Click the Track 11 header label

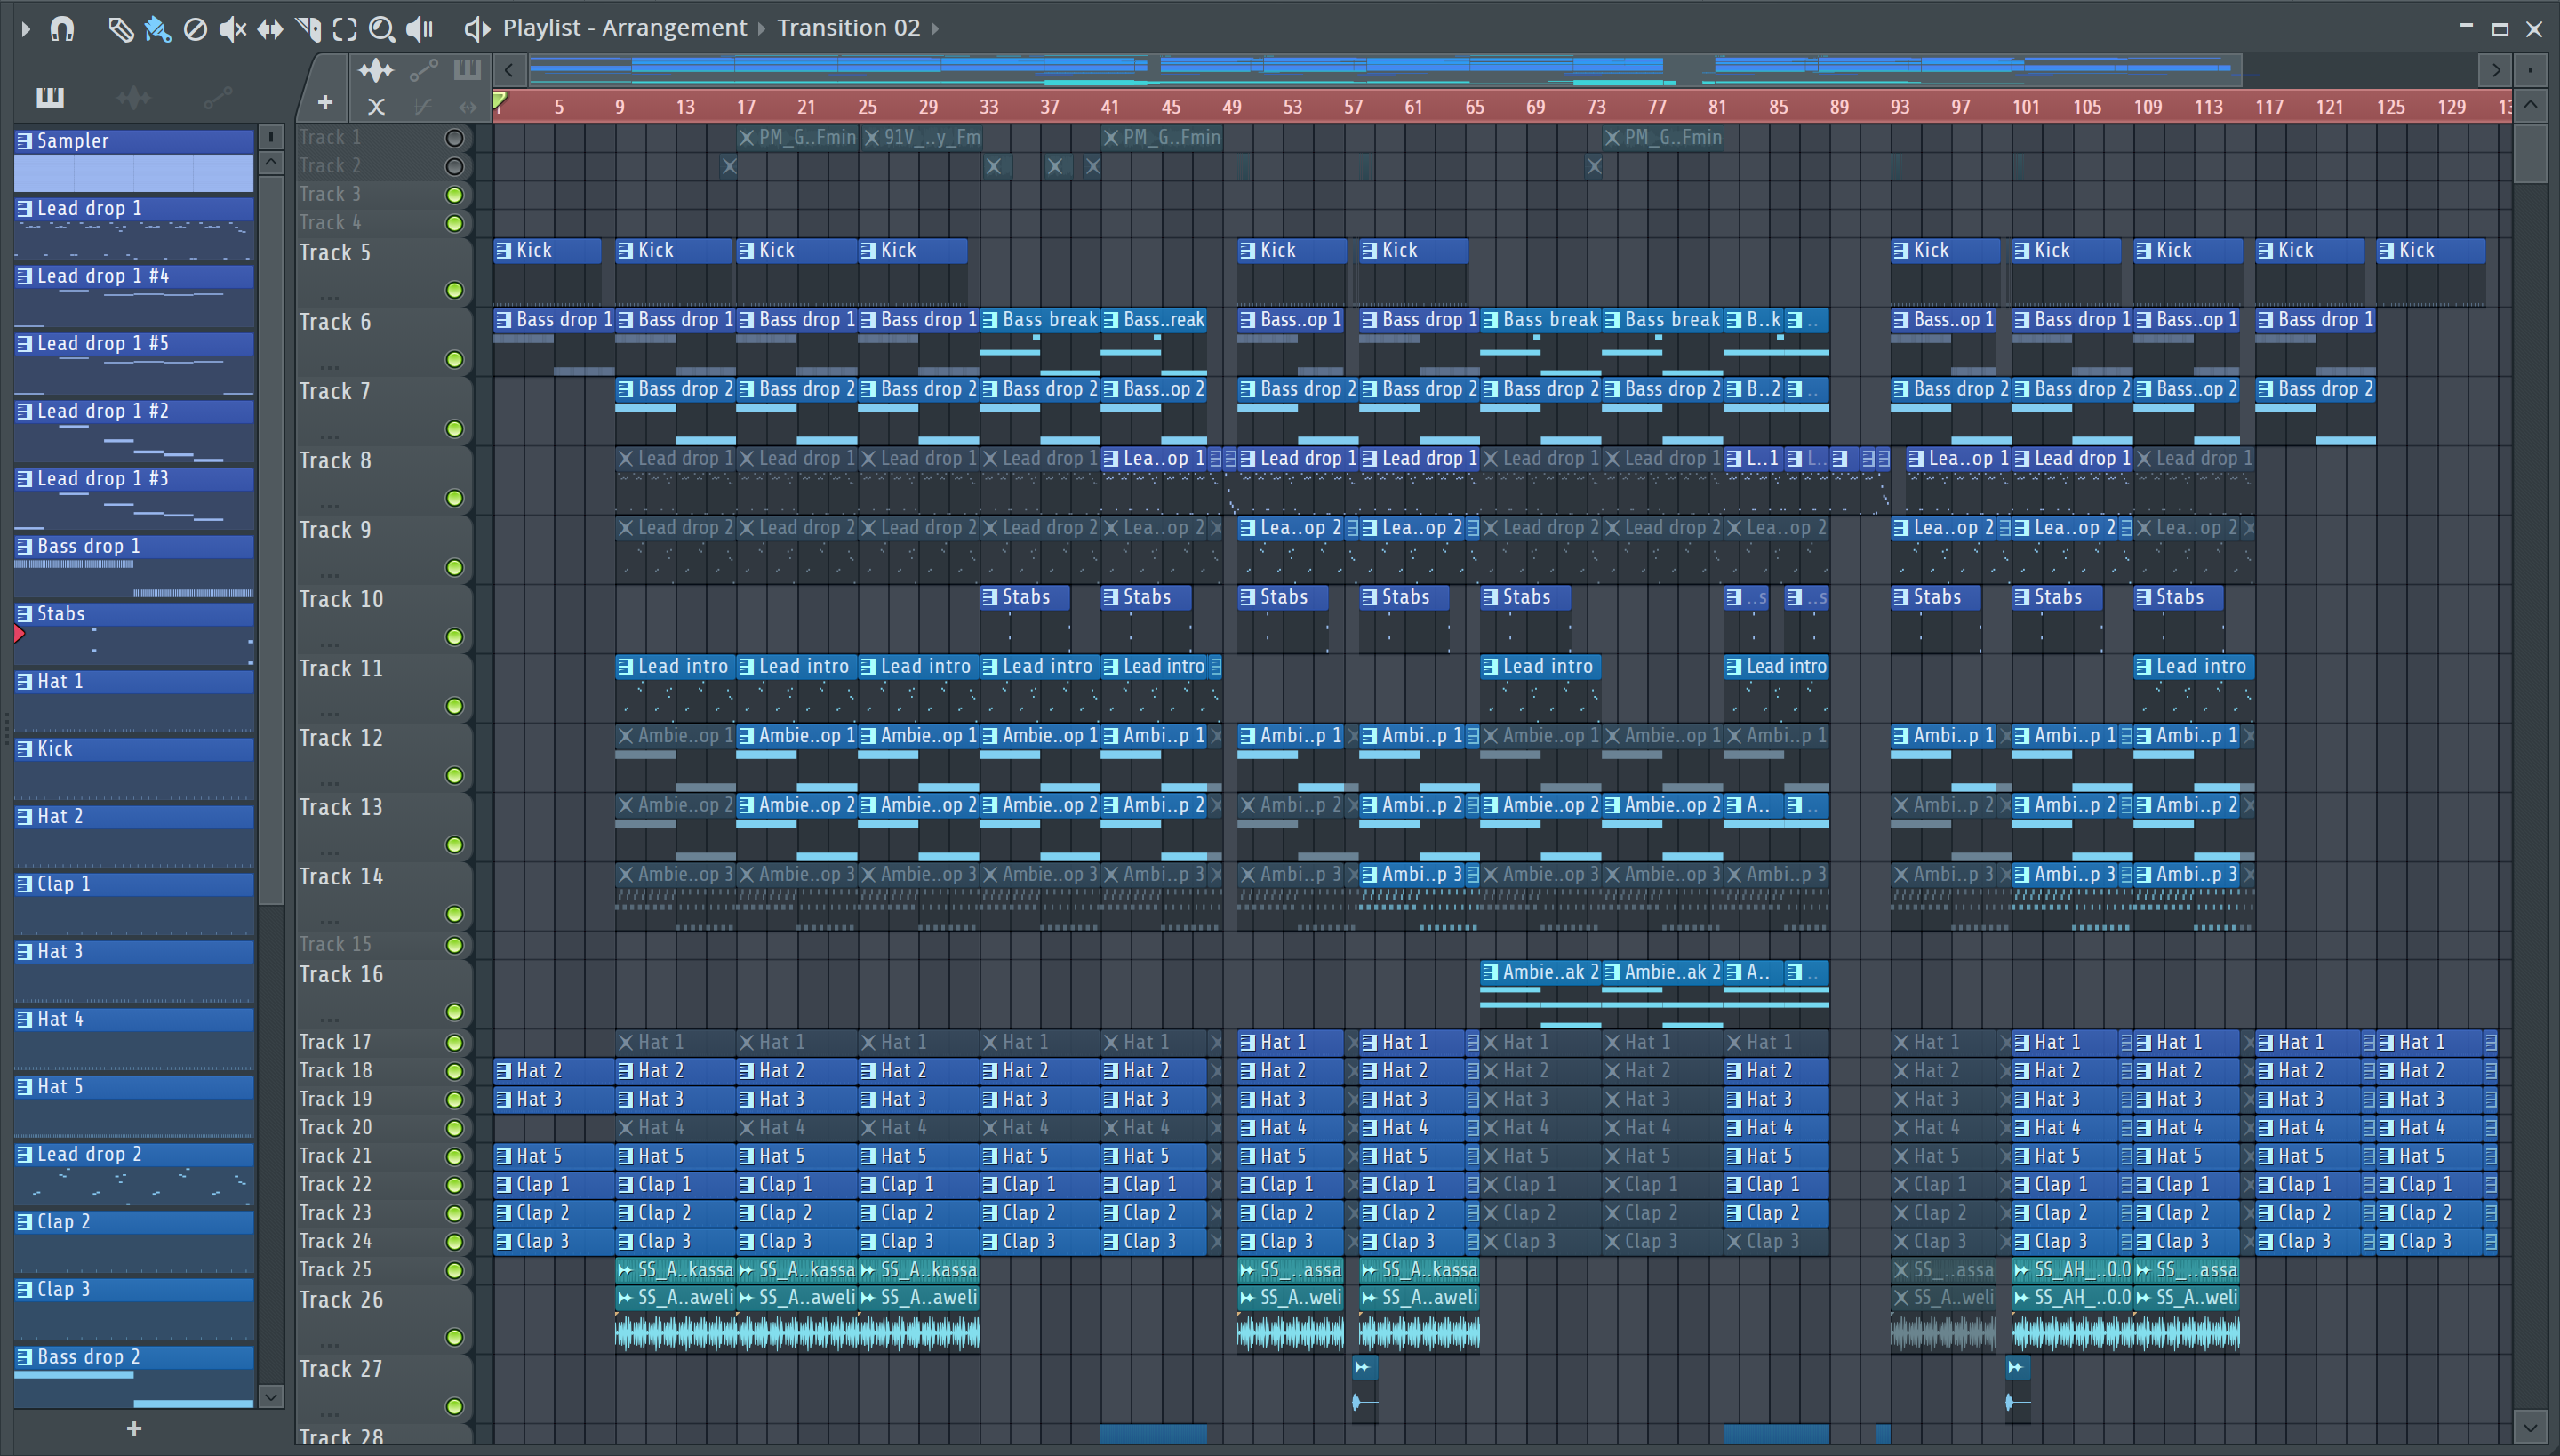tap(341, 668)
